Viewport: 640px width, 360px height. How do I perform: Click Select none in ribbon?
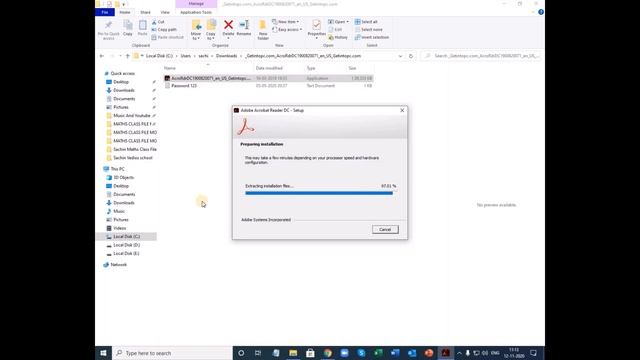369,29
